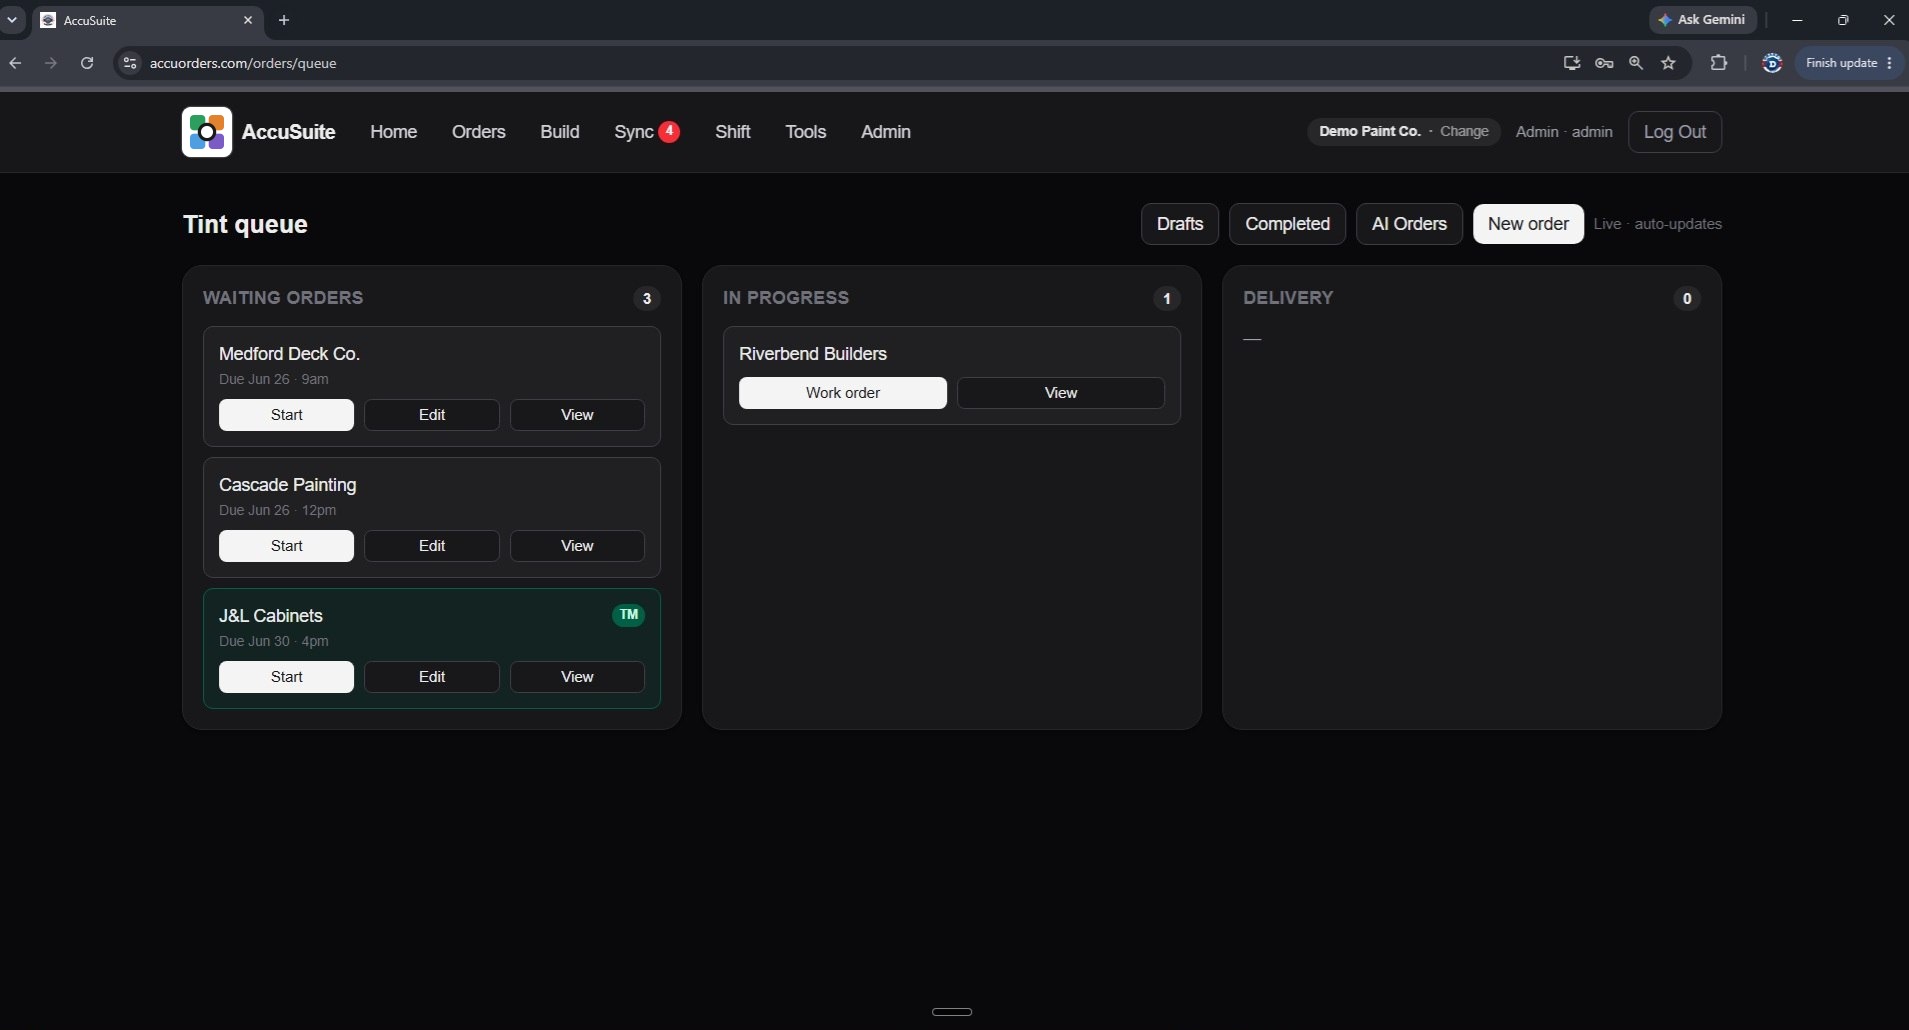Click Due Jun 26 · 12pm text
The image size is (1909, 1030).
pyautogui.click(x=277, y=510)
